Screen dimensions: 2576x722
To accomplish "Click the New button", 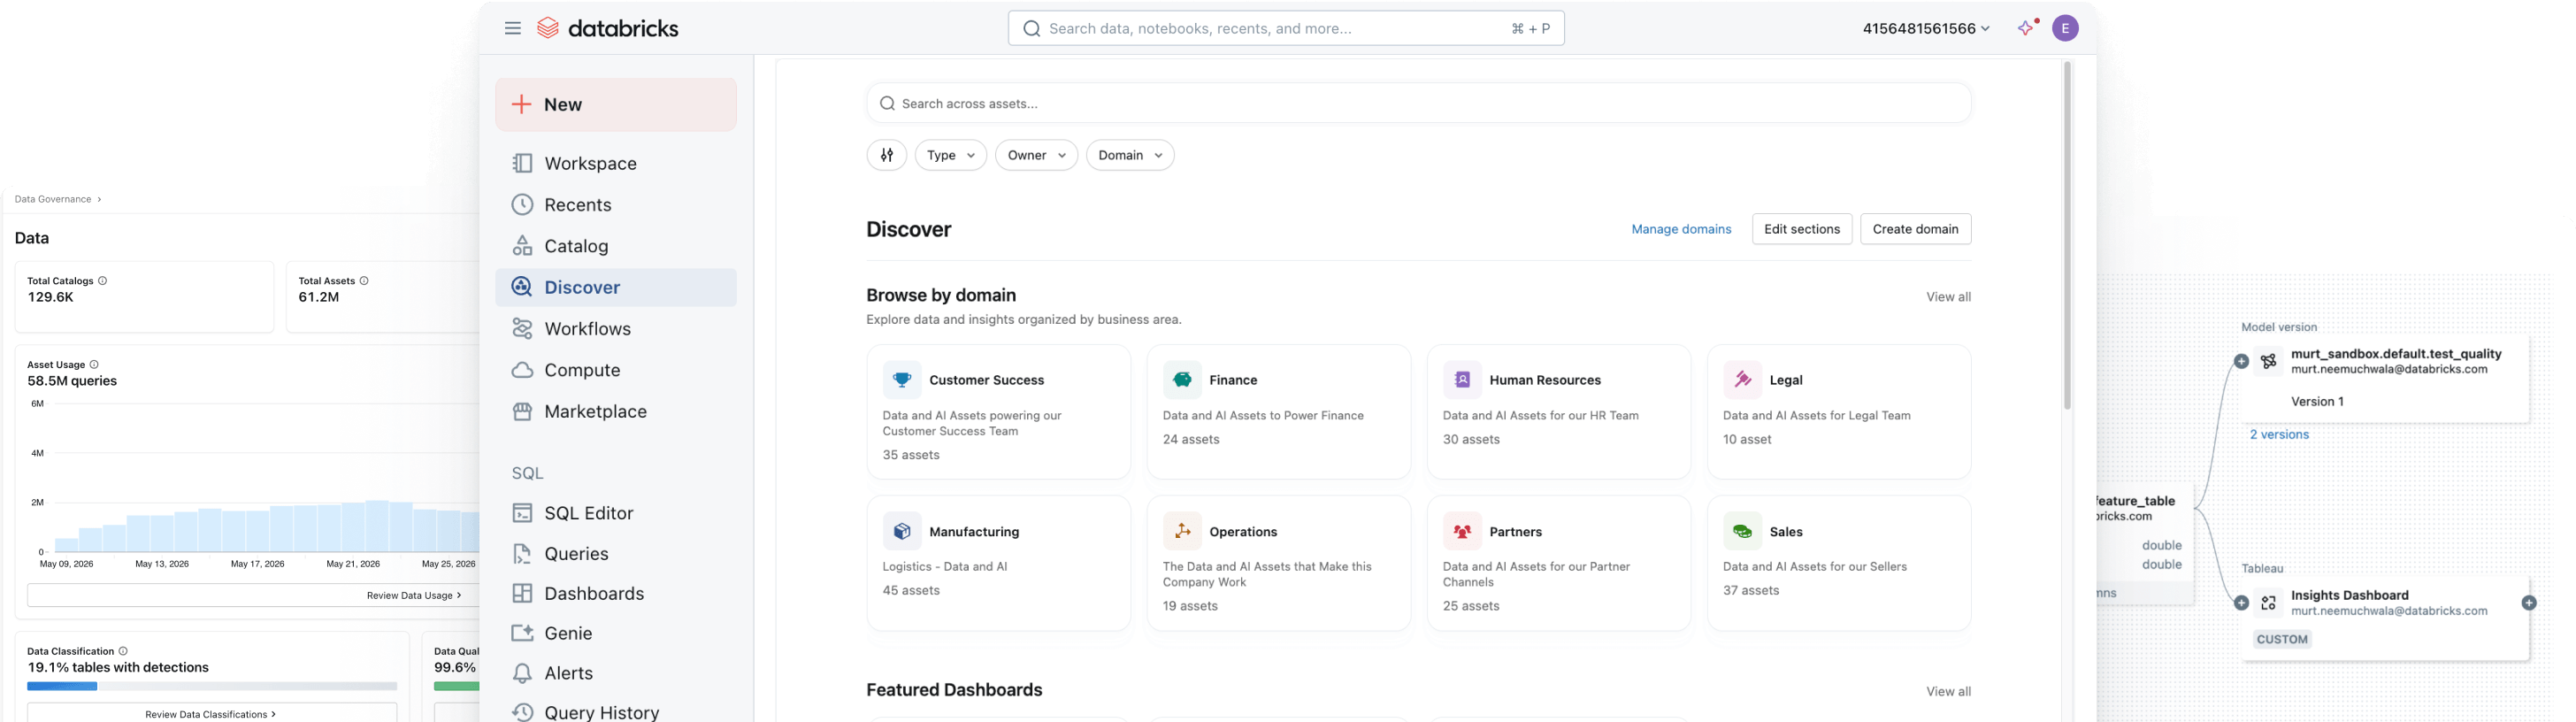I will pyautogui.click(x=616, y=104).
